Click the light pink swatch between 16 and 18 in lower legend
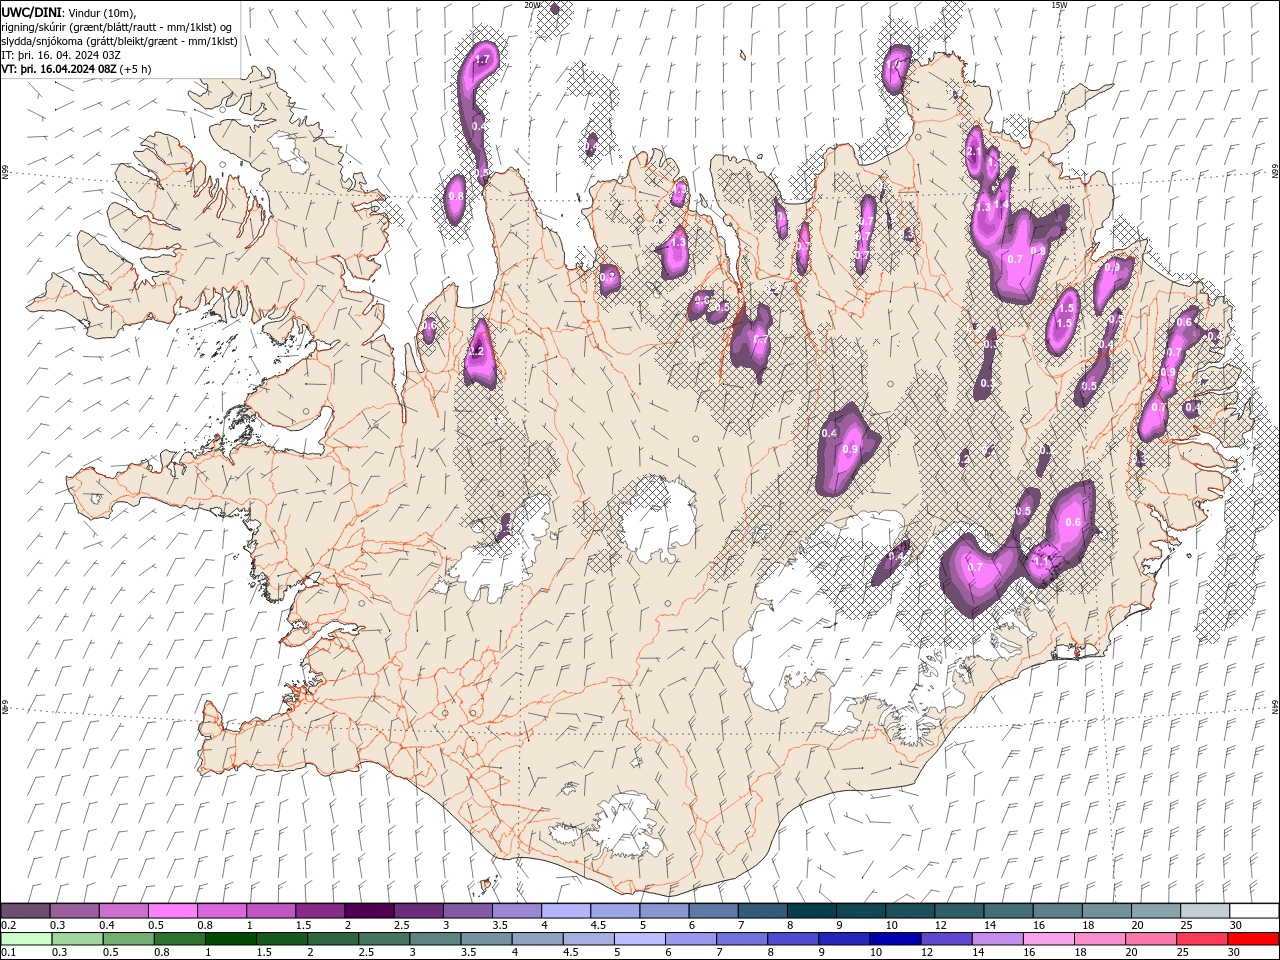This screenshot has height=960, width=1280. coord(1048,939)
